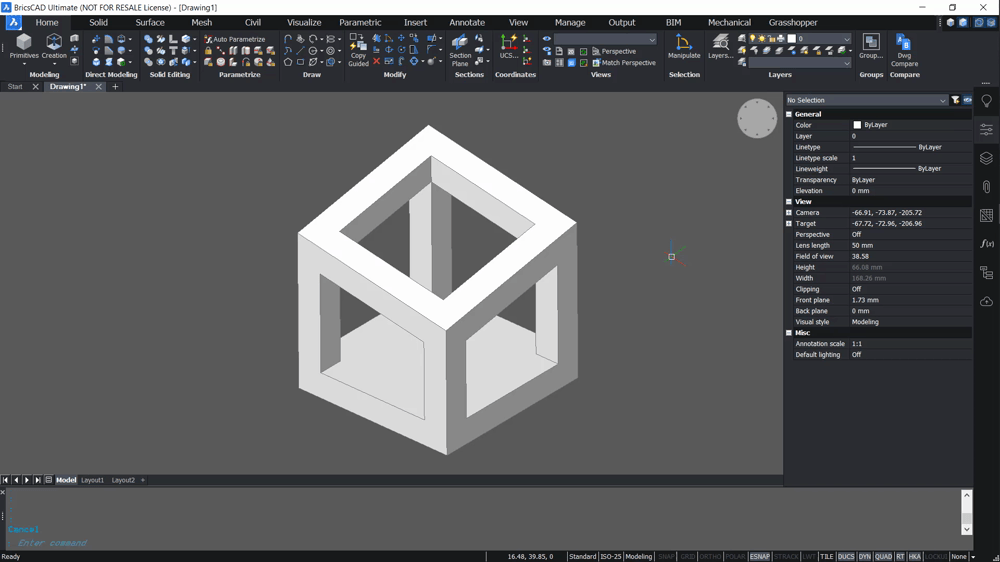
Task: Toggle ORTHO in the status bar
Action: (710, 556)
